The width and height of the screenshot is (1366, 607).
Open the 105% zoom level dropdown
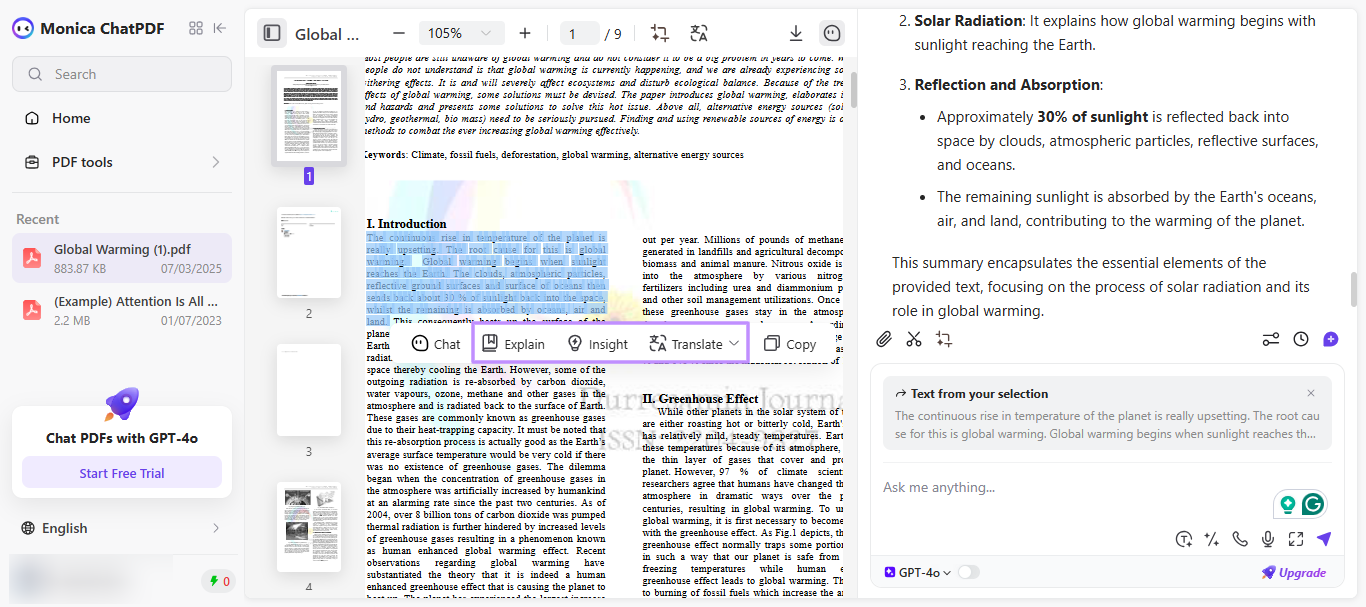click(460, 33)
